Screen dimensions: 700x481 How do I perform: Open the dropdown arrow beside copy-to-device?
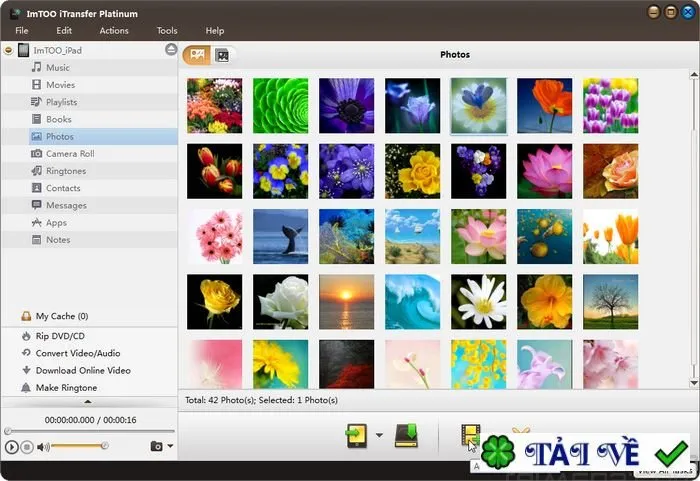379,435
